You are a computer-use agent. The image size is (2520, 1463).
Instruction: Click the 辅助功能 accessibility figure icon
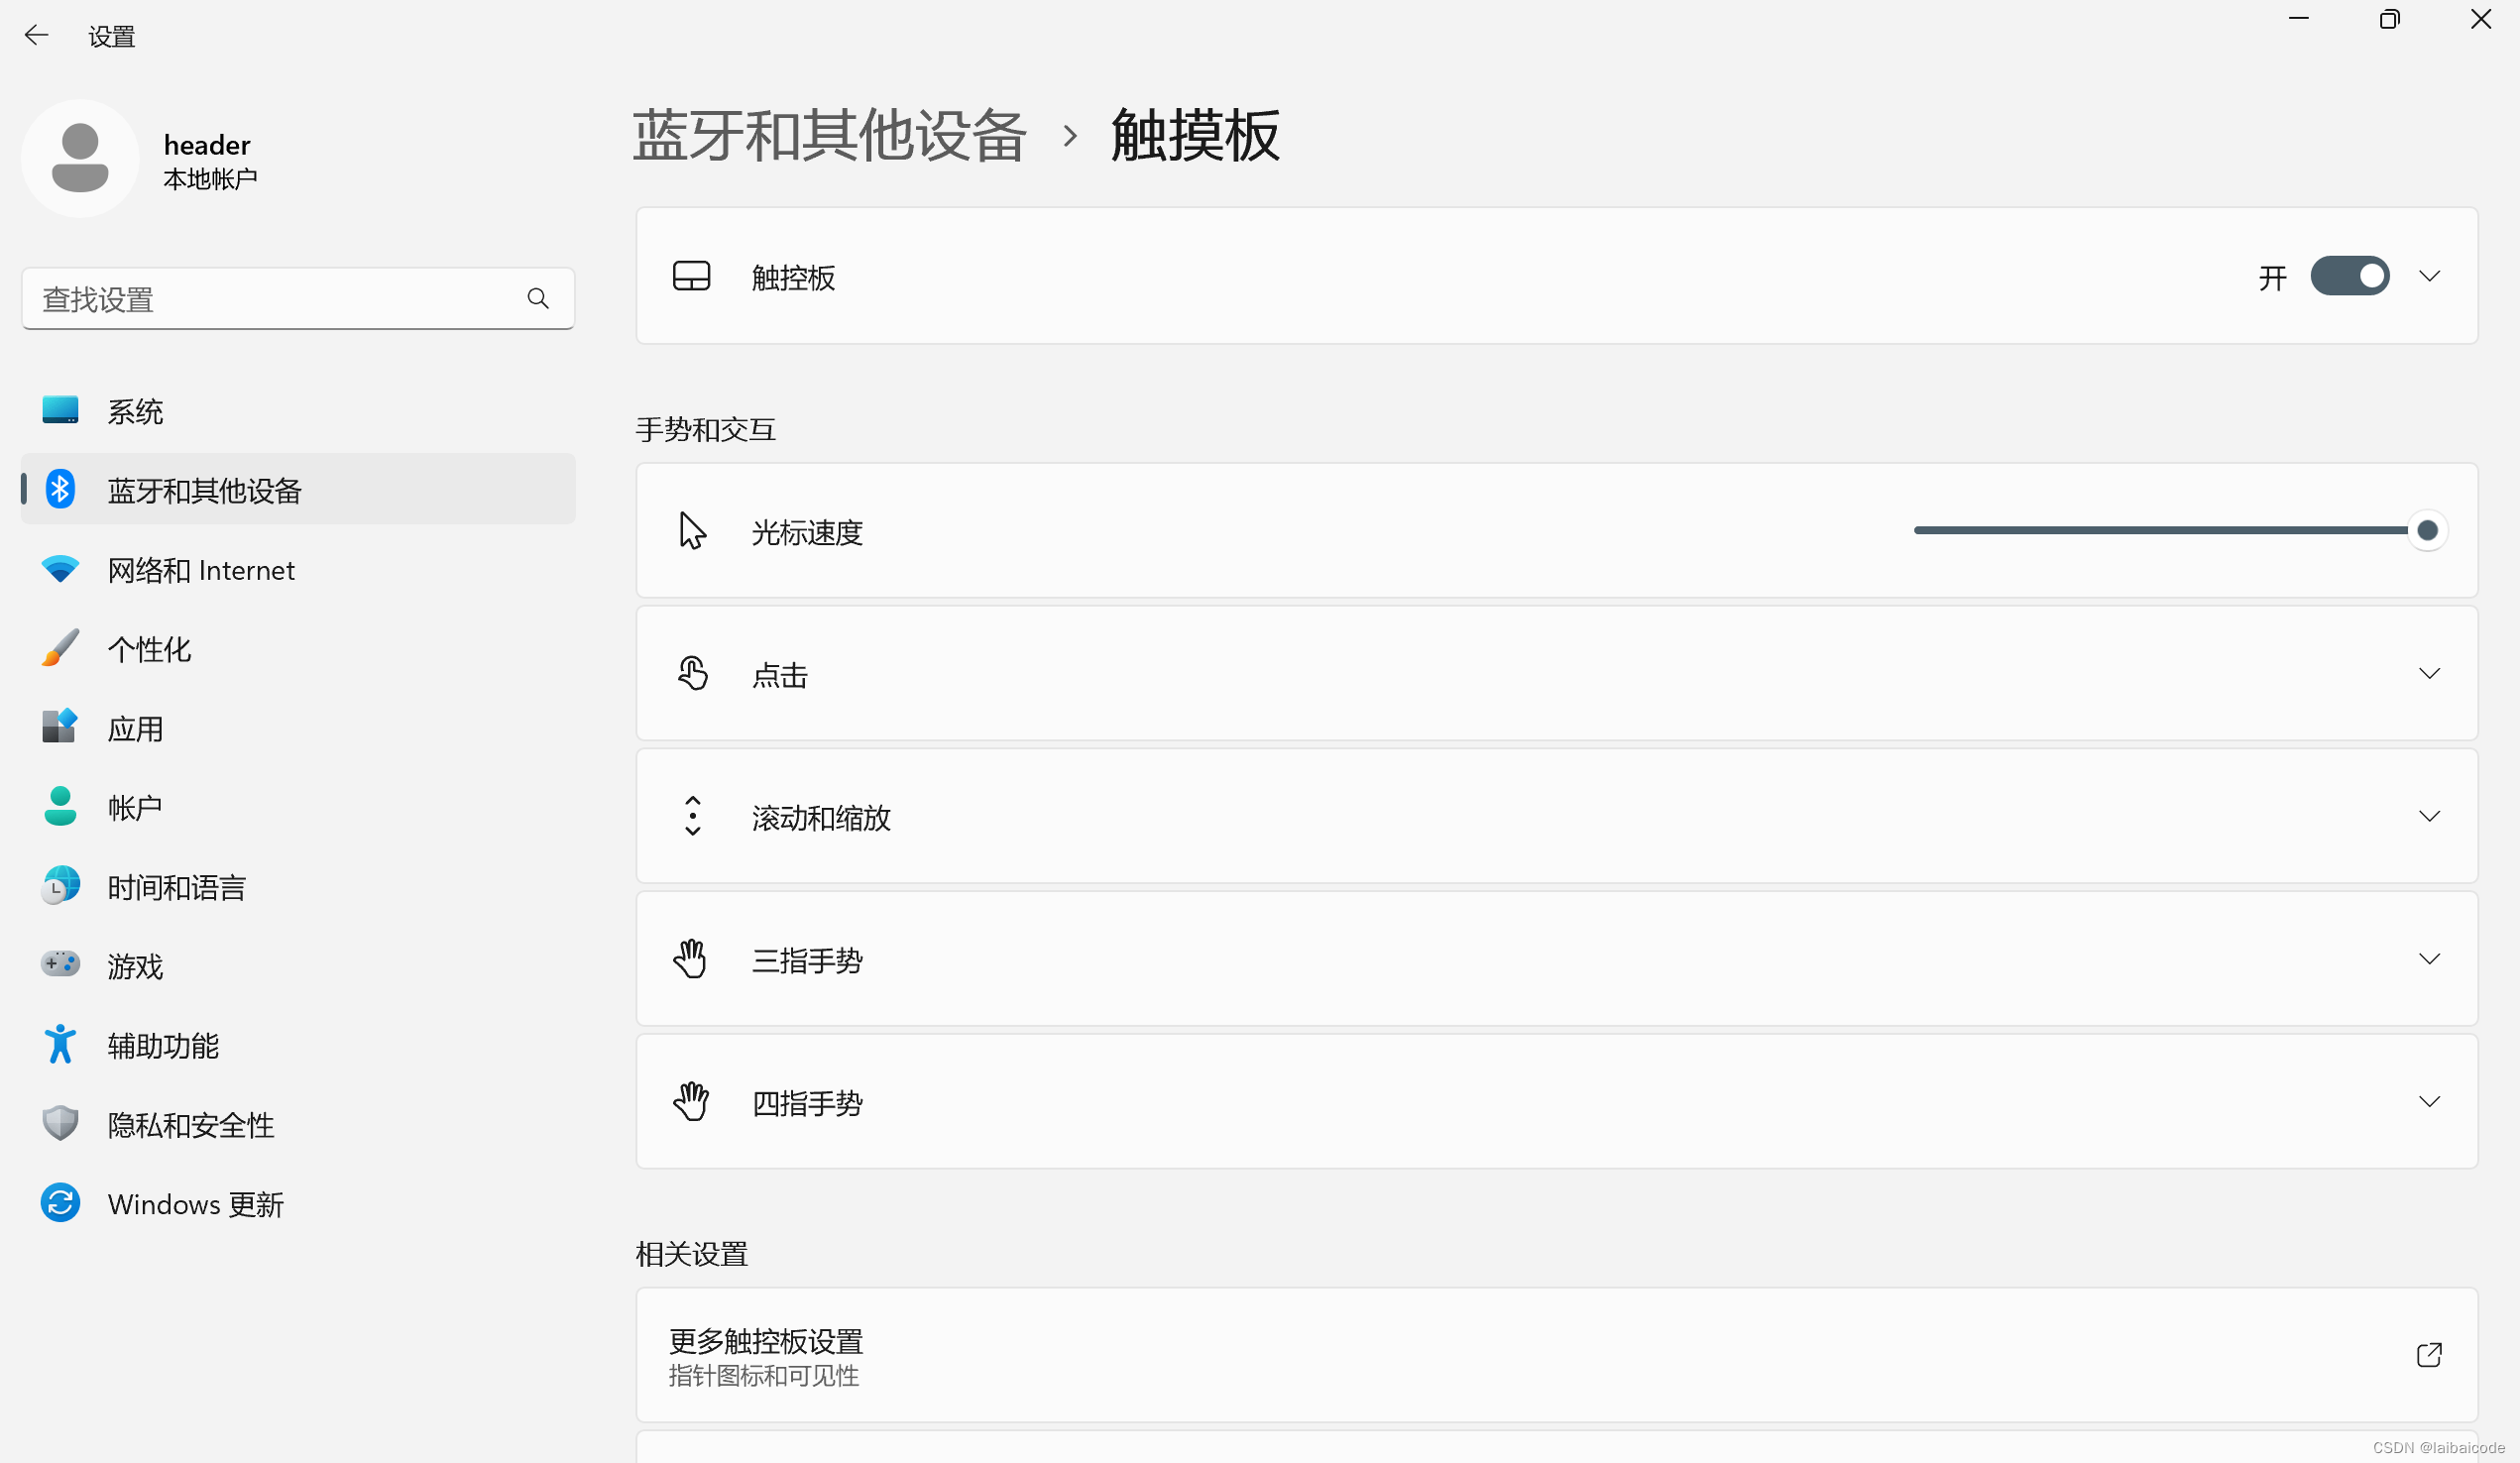[x=60, y=1045]
